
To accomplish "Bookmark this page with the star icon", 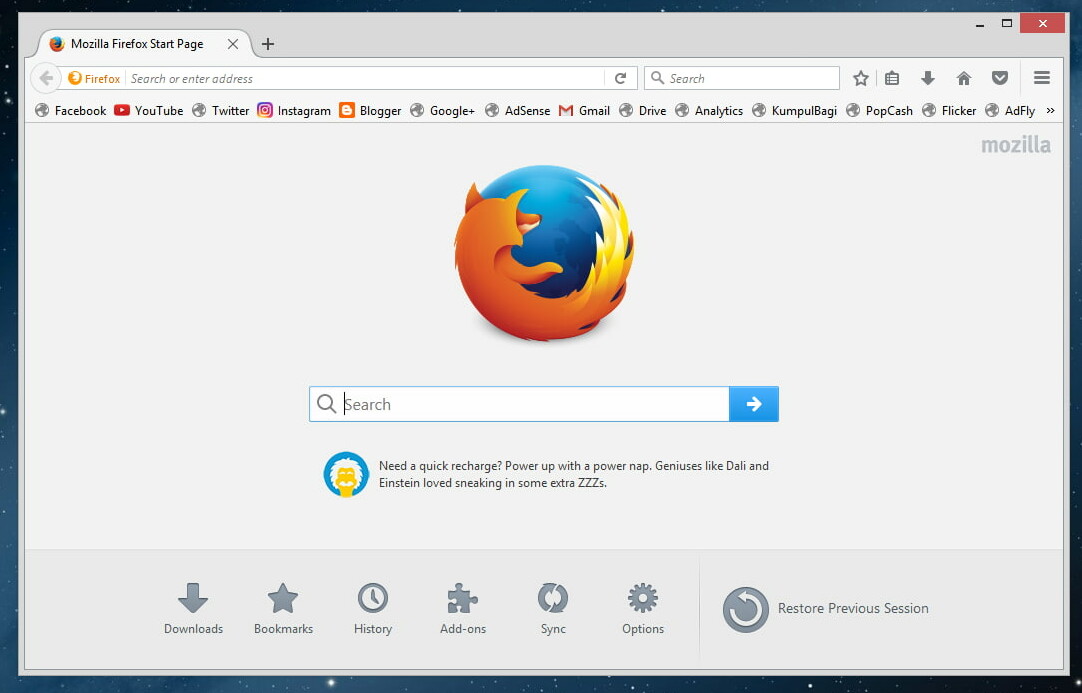I will (860, 77).
